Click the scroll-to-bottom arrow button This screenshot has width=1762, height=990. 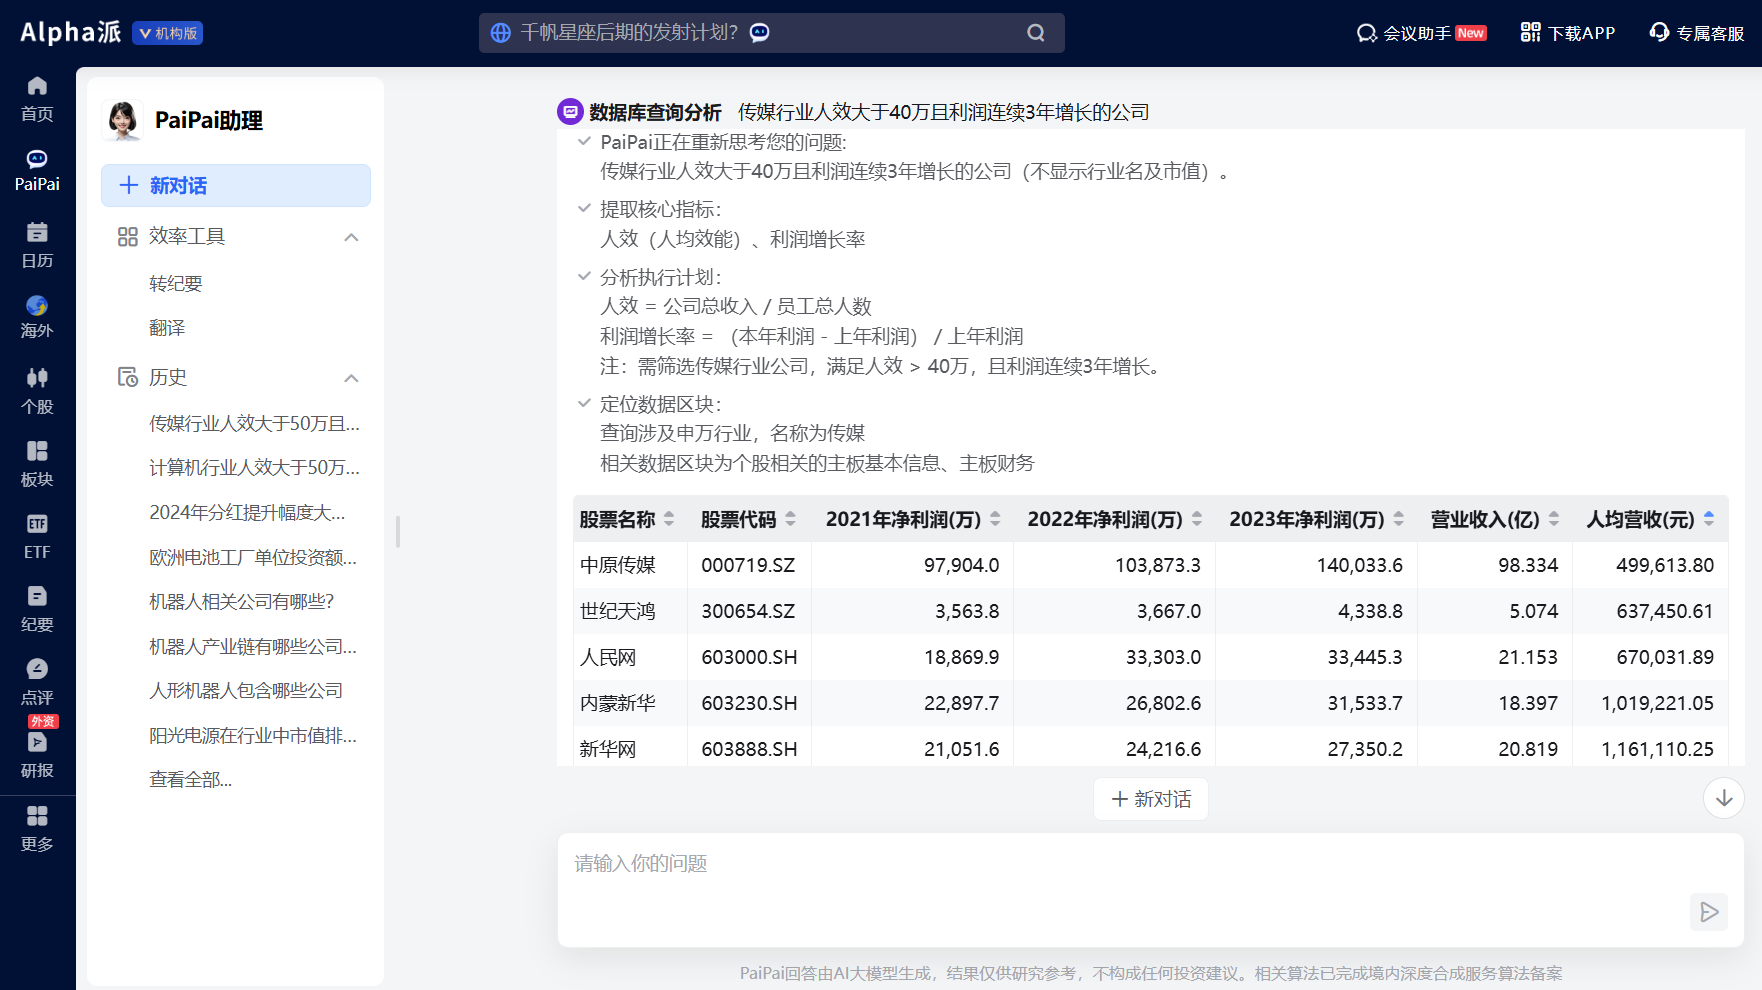(1723, 798)
